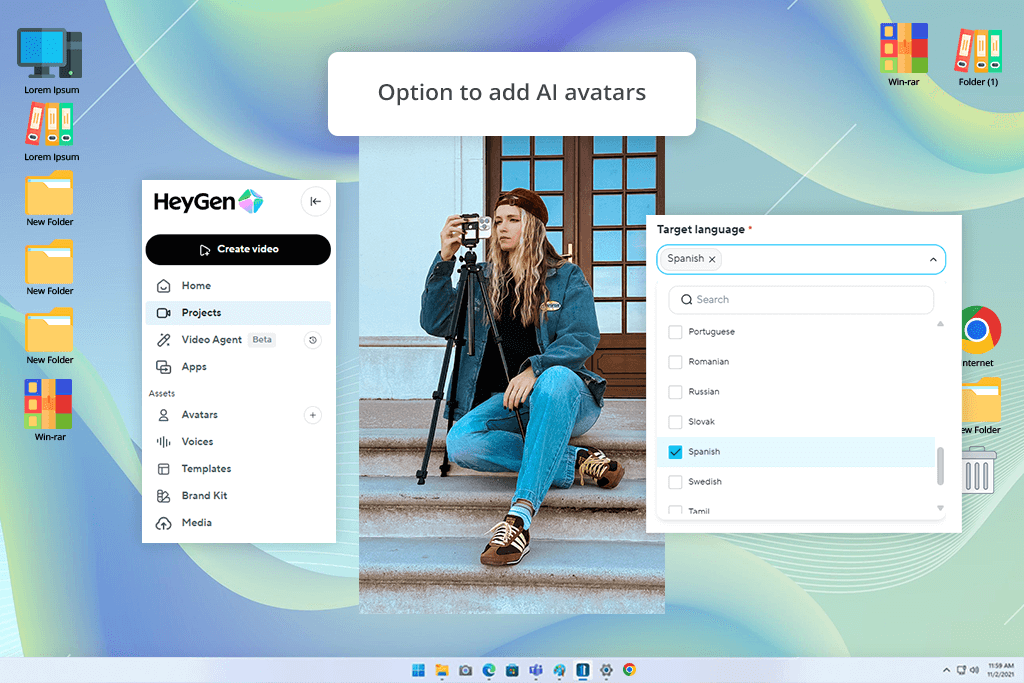Open Templates in the sidebar
The height and width of the screenshot is (683, 1024).
click(x=238, y=469)
